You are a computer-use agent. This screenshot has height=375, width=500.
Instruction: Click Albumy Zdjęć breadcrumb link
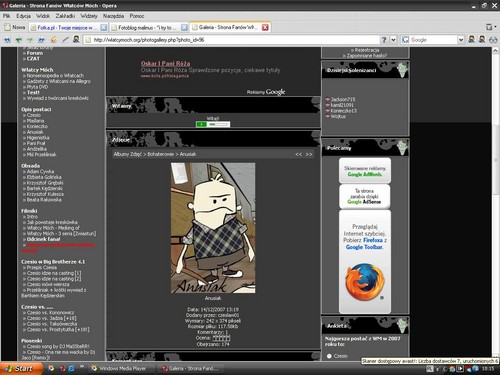pos(128,154)
